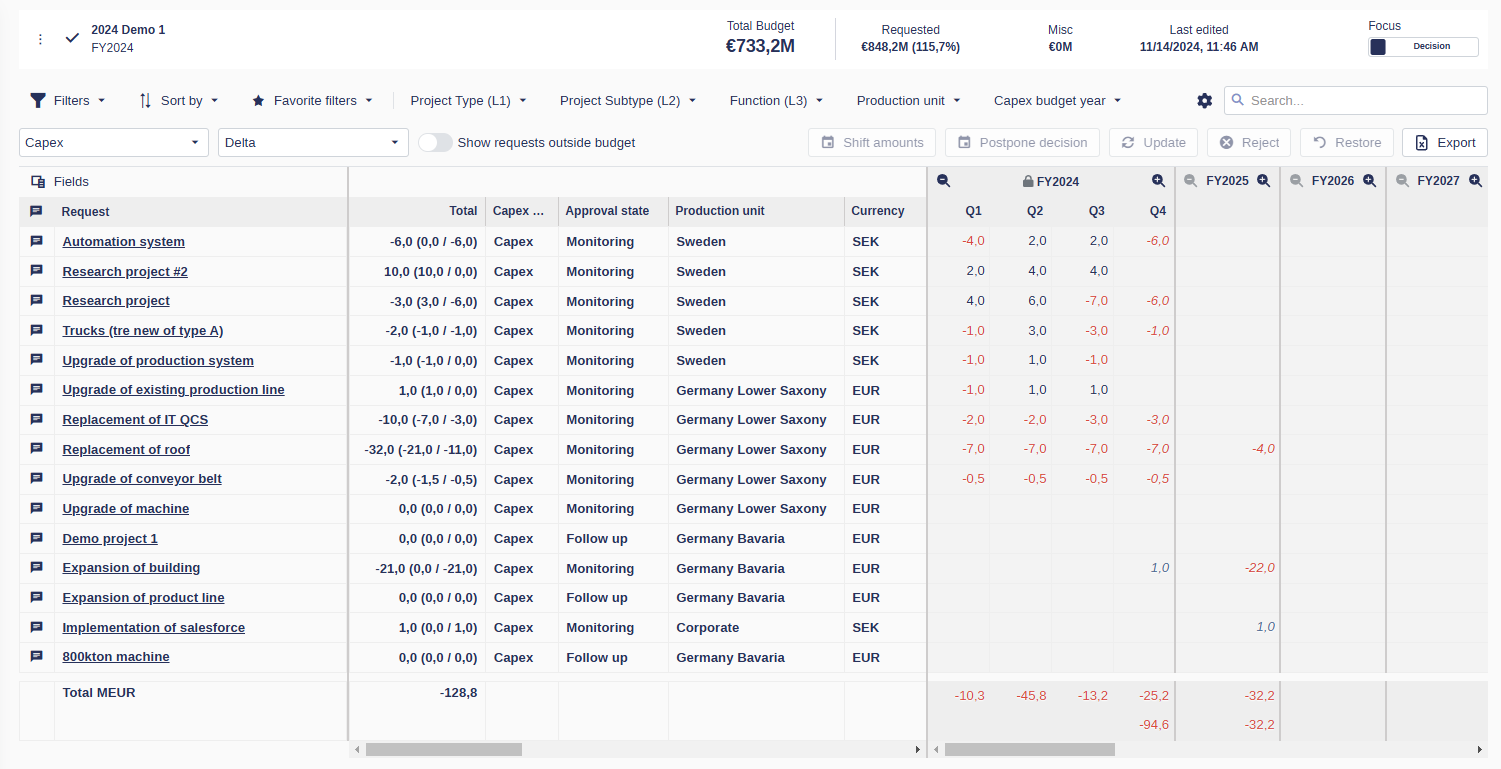This screenshot has width=1501, height=769.
Task: Open Upgrade of existing production line link
Action: click(173, 389)
